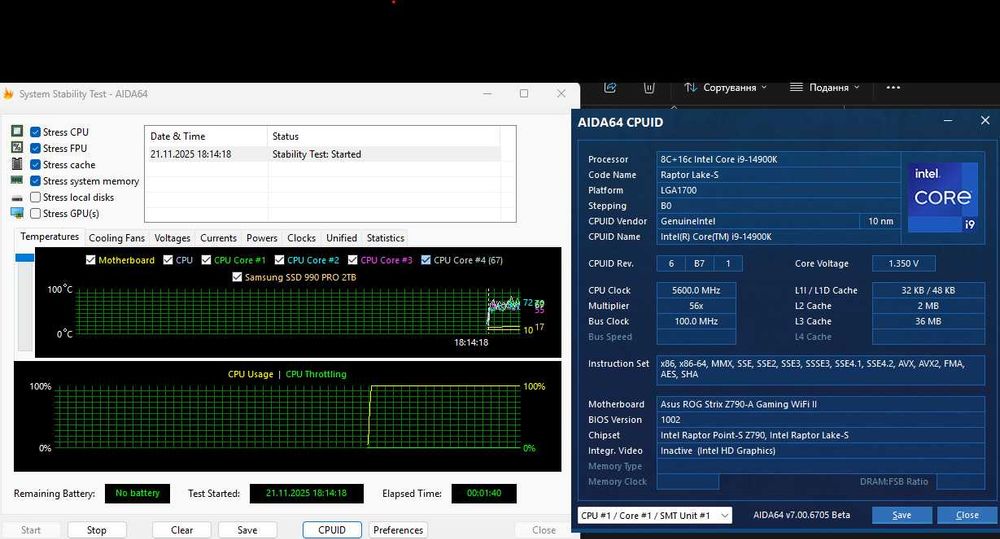The image size is (1000, 539).
Task: Click the BIOS Version 1002 value
Action: click(820, 420)
